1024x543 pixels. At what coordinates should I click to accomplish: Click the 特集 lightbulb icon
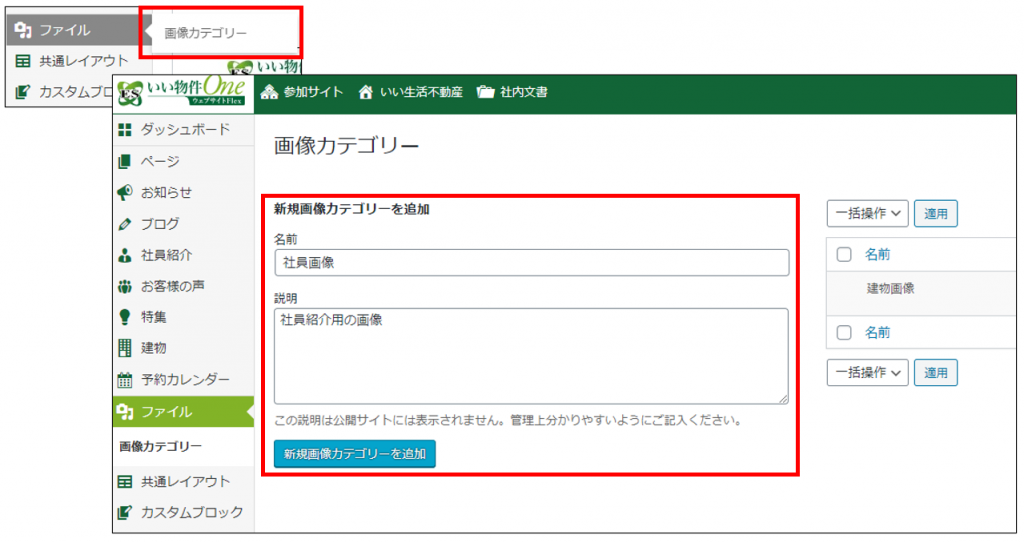click(x=125, y=317)
